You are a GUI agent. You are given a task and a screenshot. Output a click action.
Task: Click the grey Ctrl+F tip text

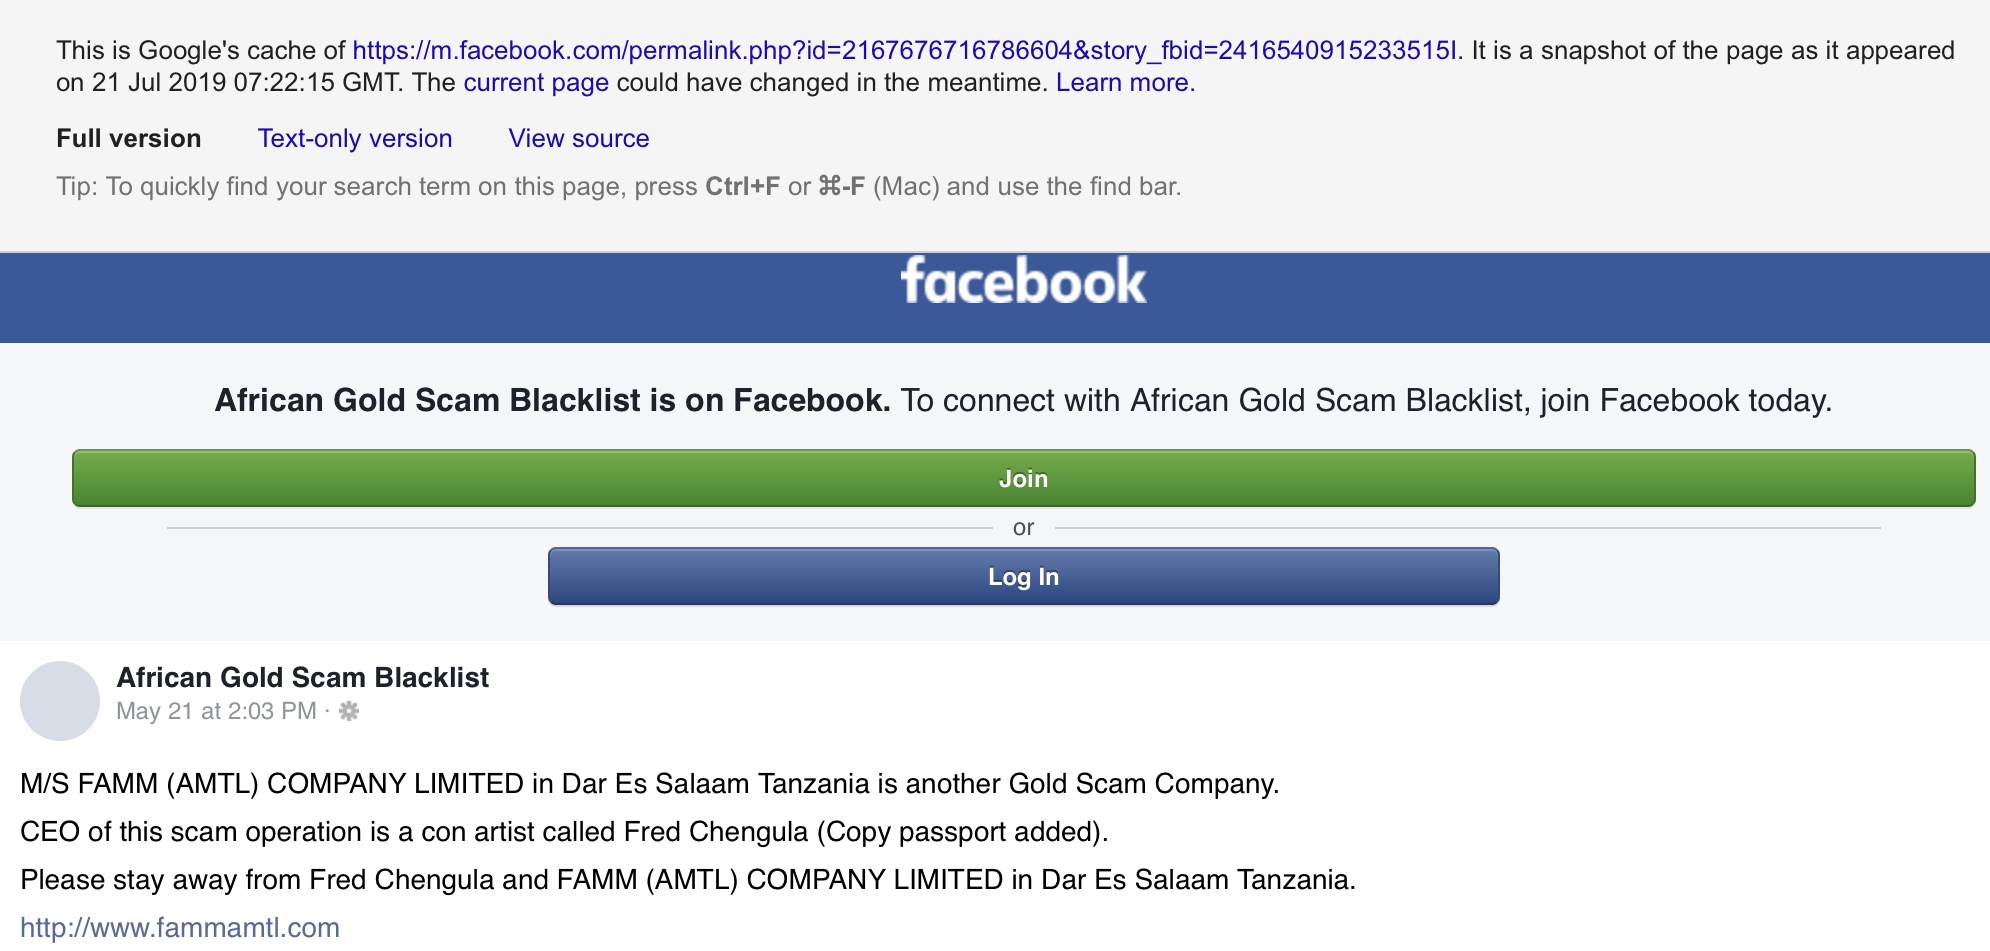[618, 187]
